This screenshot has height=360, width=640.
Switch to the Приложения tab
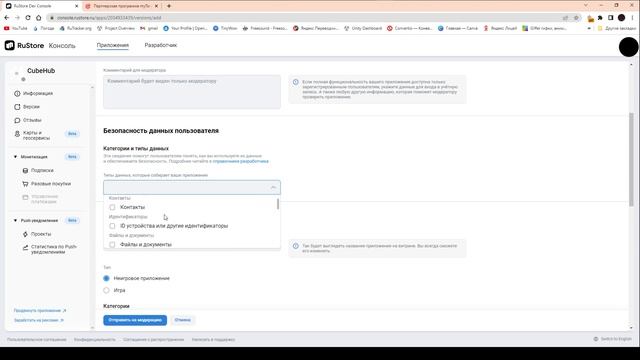[x=113, y=45]
